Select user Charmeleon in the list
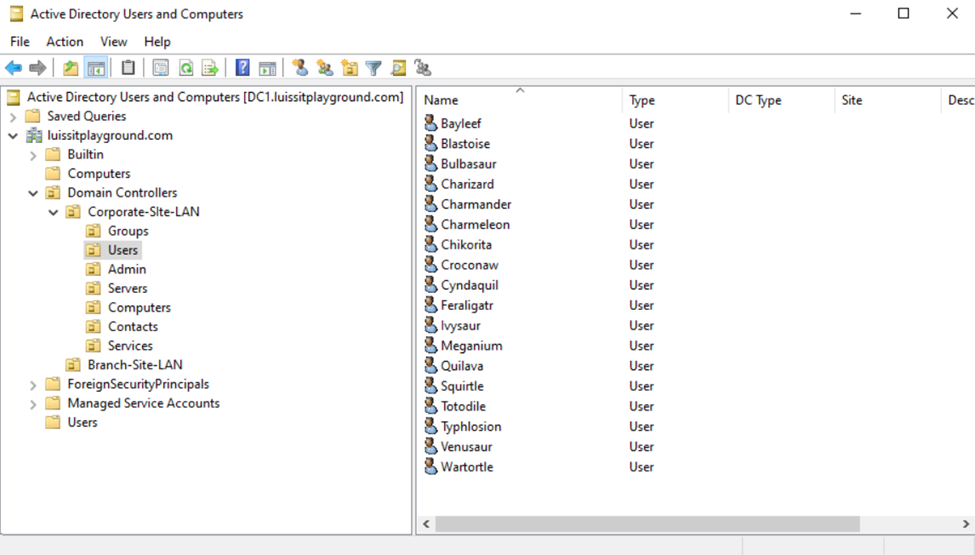975x555 pixels. pos(475,224)
